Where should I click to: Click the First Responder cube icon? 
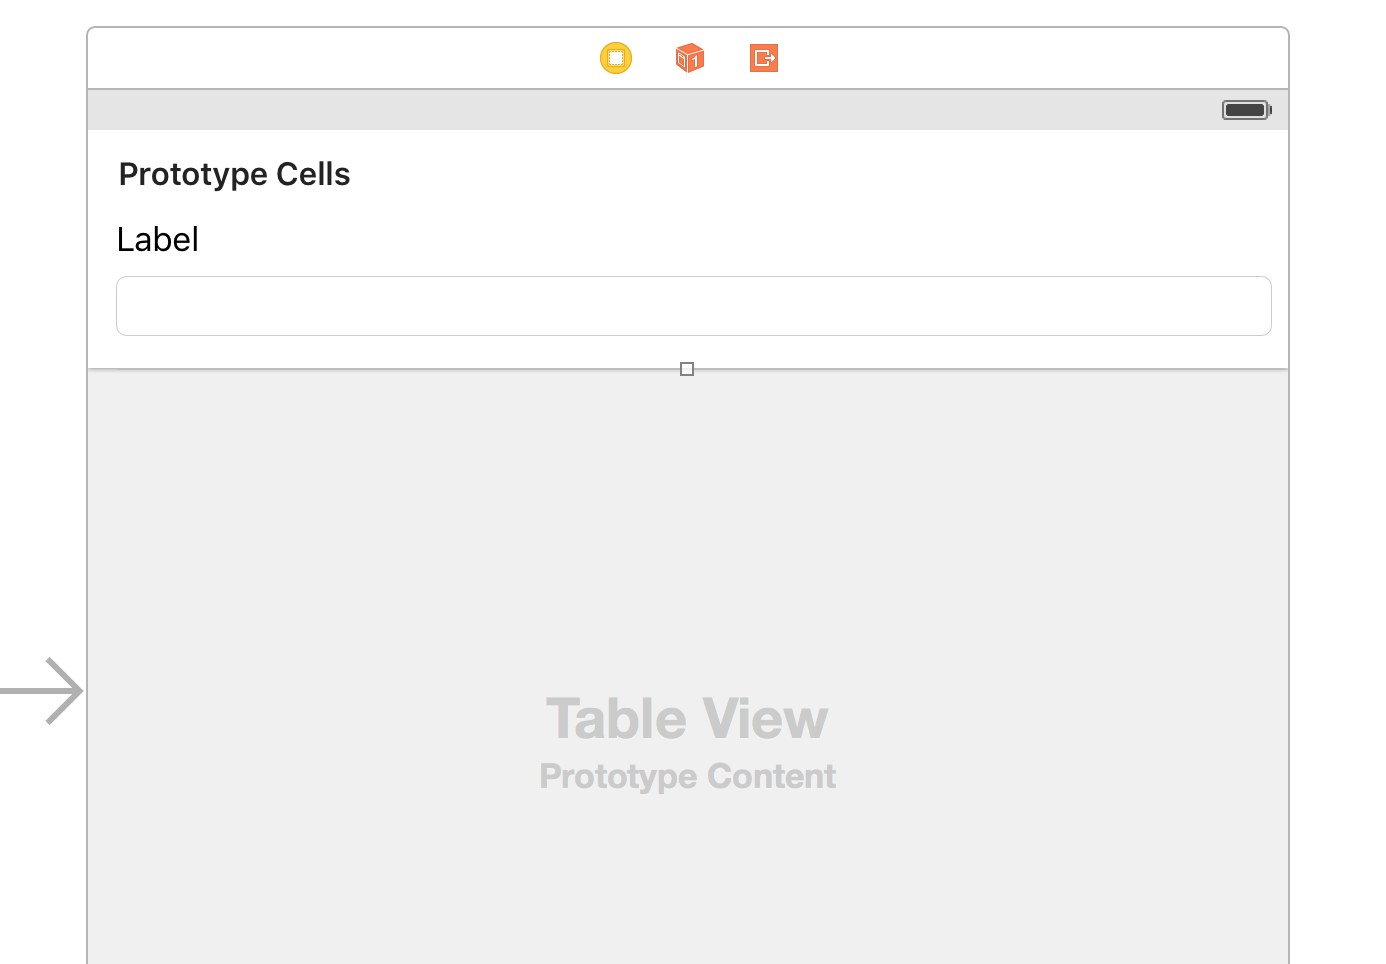690,58
